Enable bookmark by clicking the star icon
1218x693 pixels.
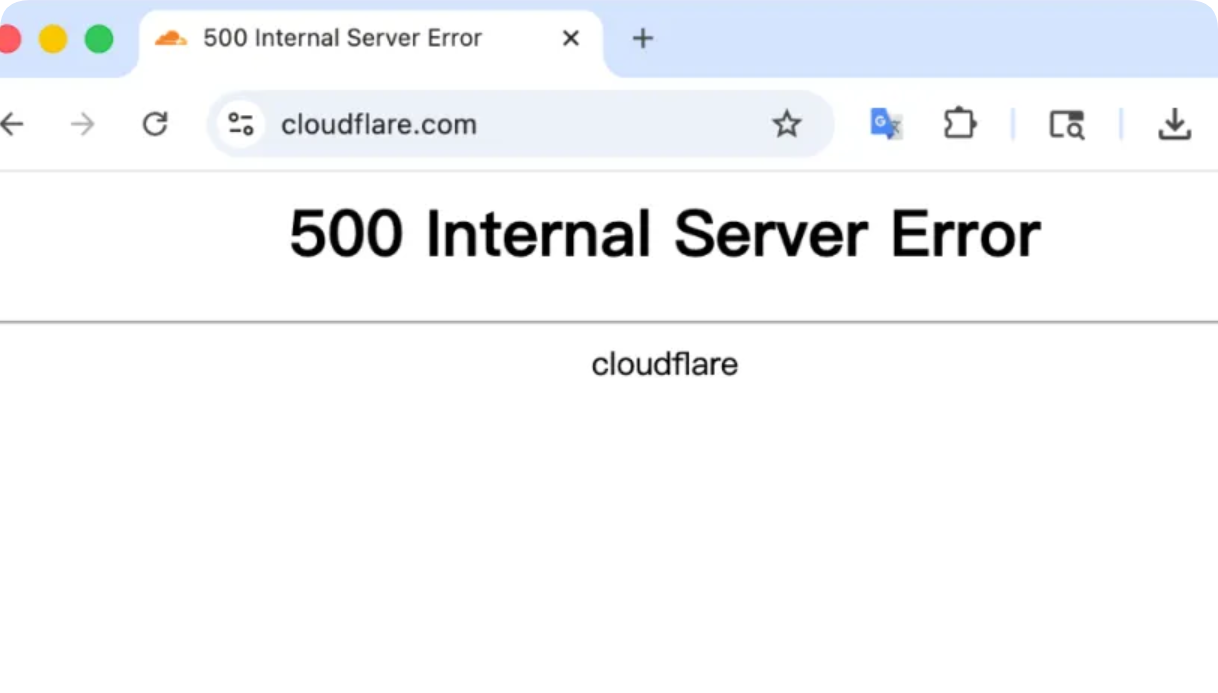[787, 124]
